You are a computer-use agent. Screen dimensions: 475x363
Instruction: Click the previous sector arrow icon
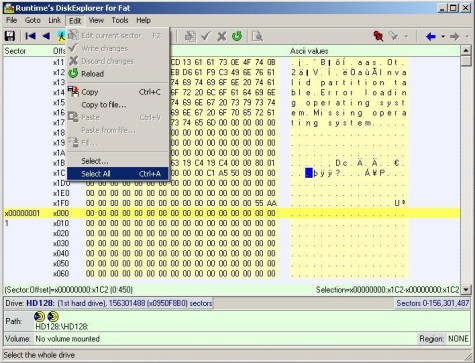pyautogui.click(x=46, y=36)
